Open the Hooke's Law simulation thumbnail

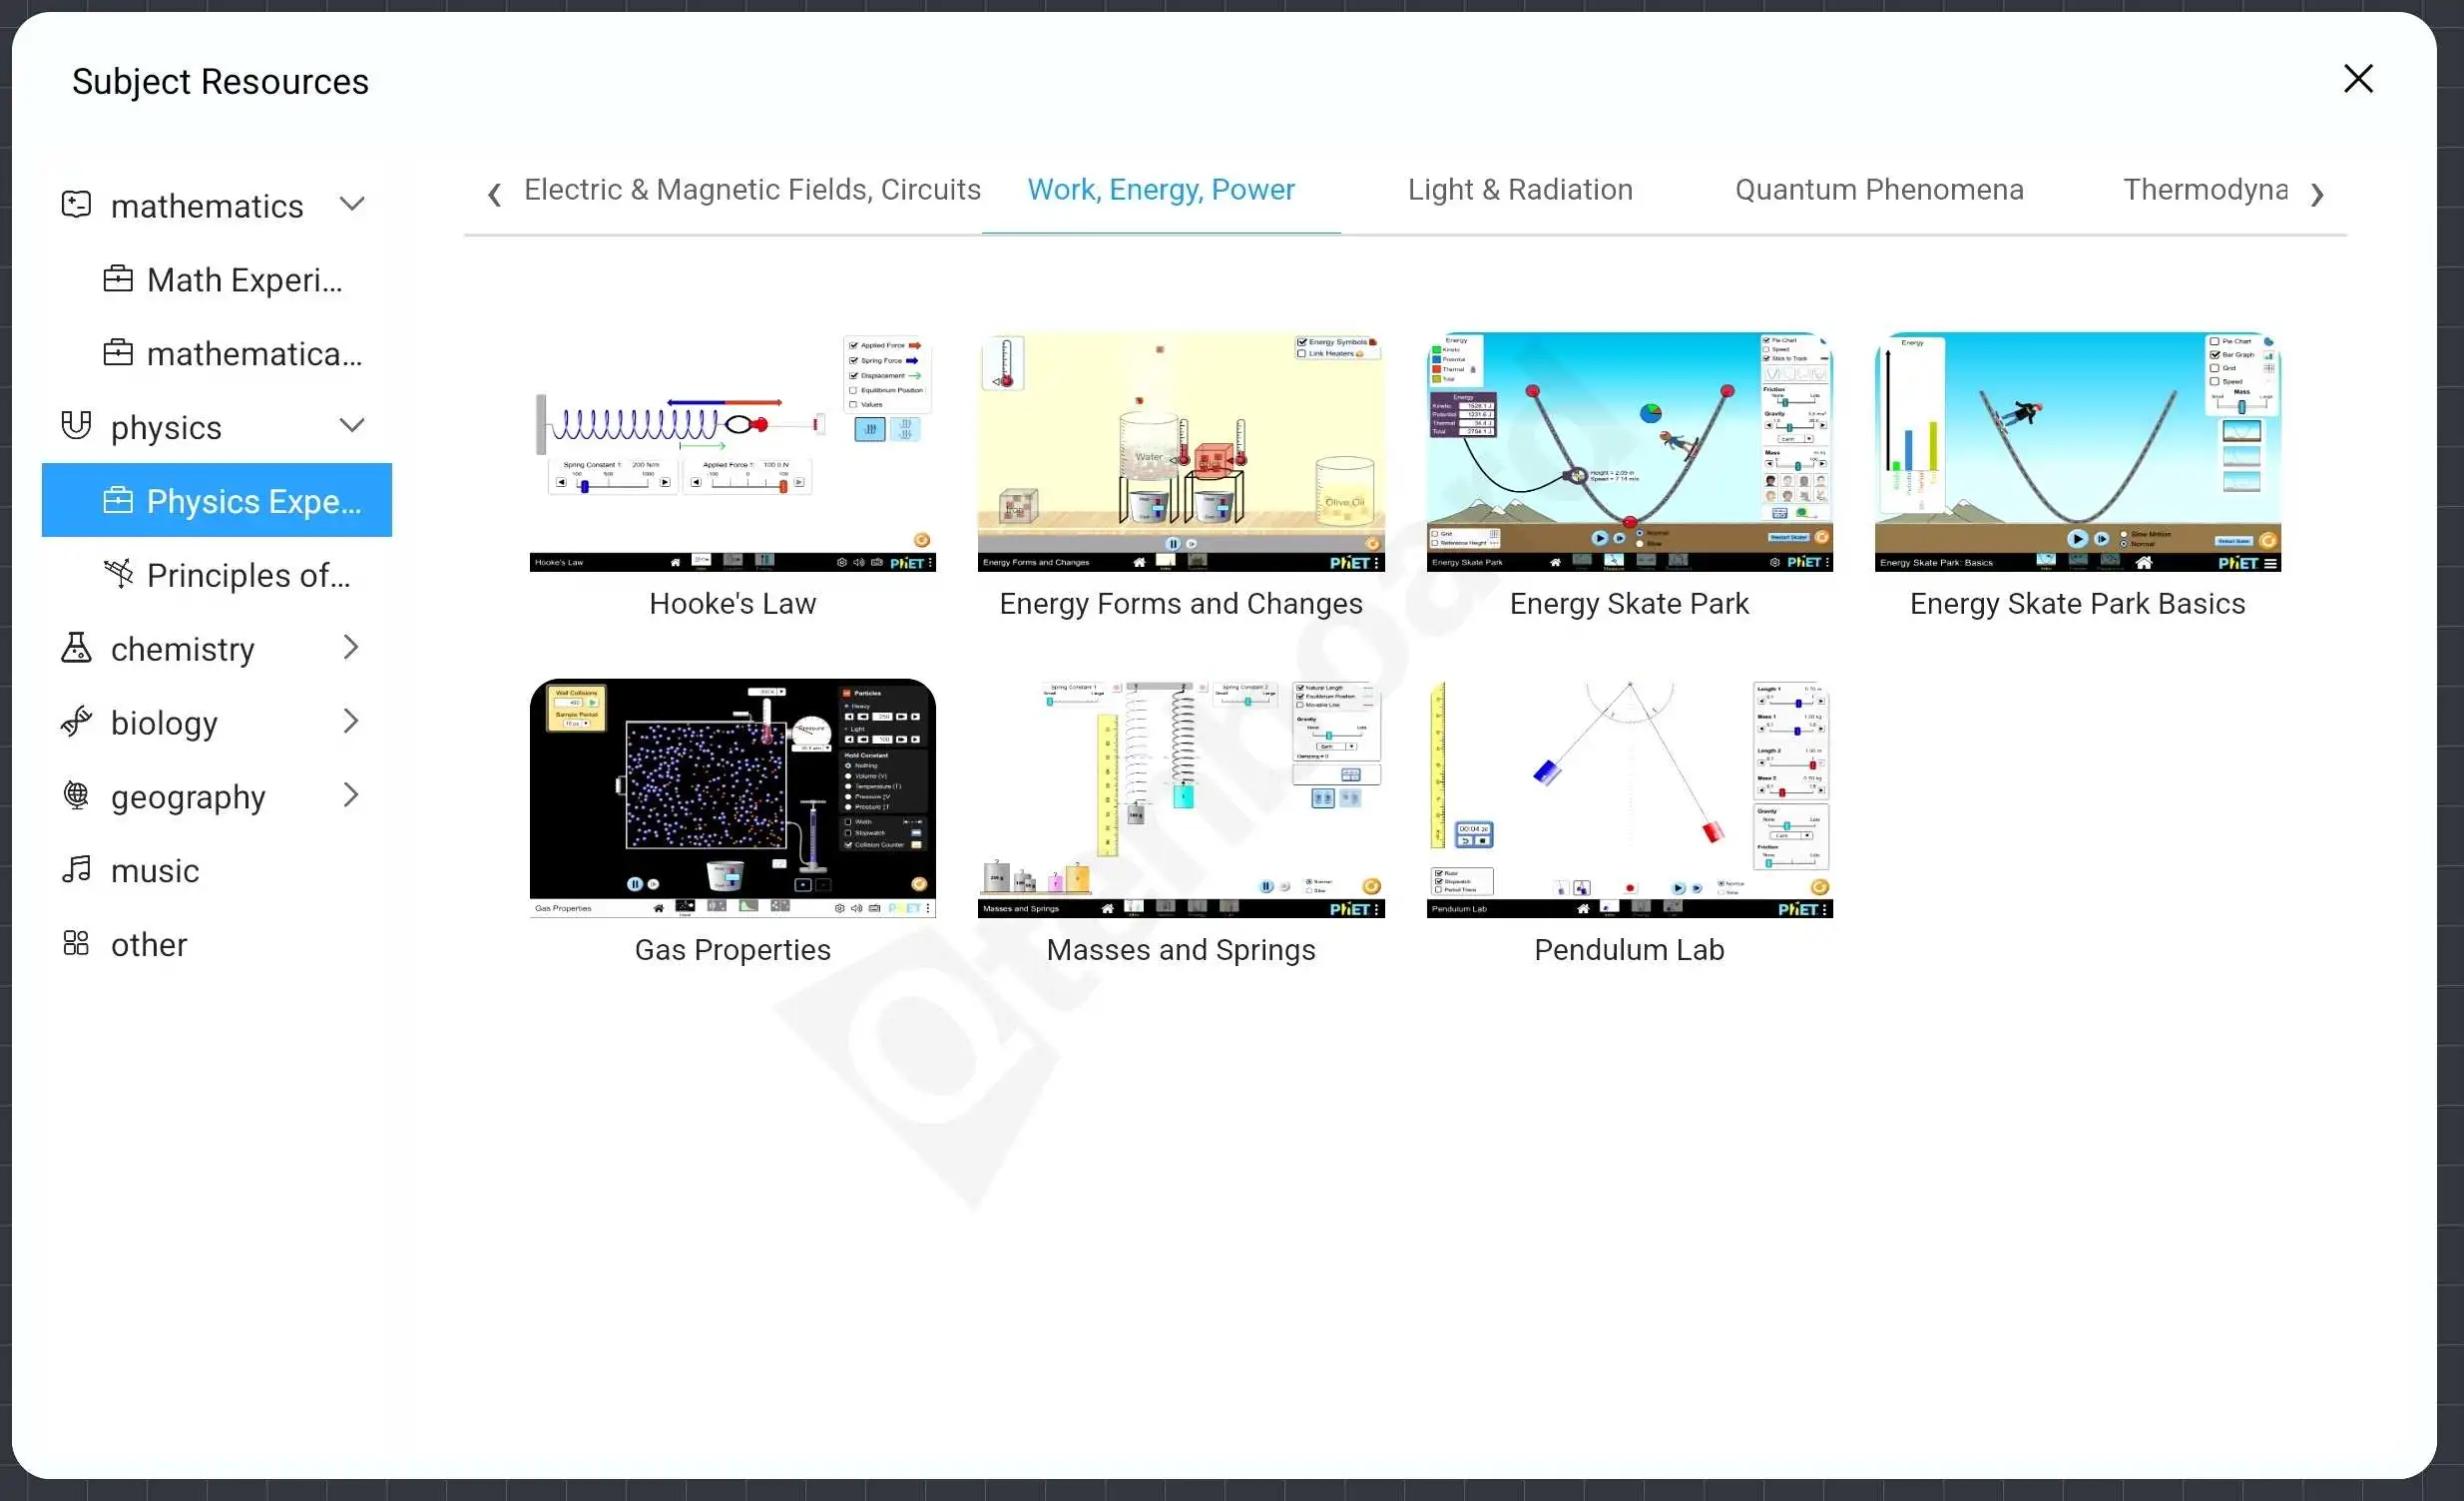tap(732, 452)
